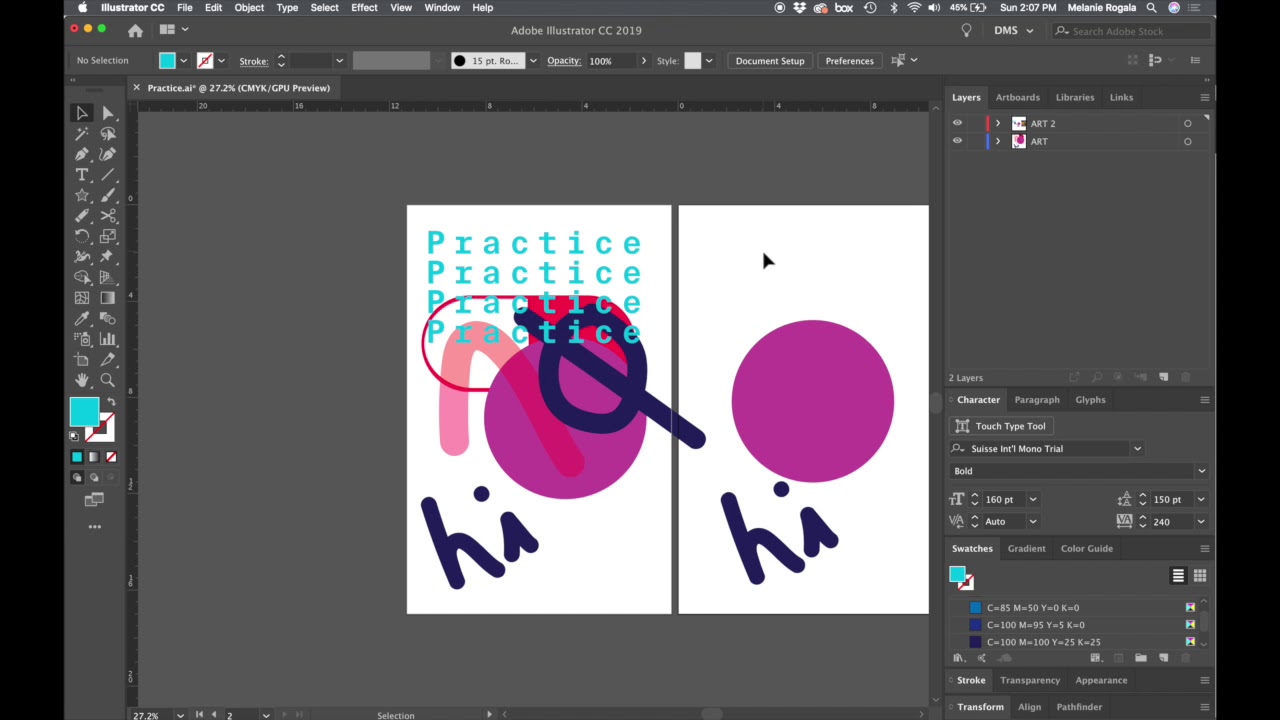Open the Object menu

249,8
